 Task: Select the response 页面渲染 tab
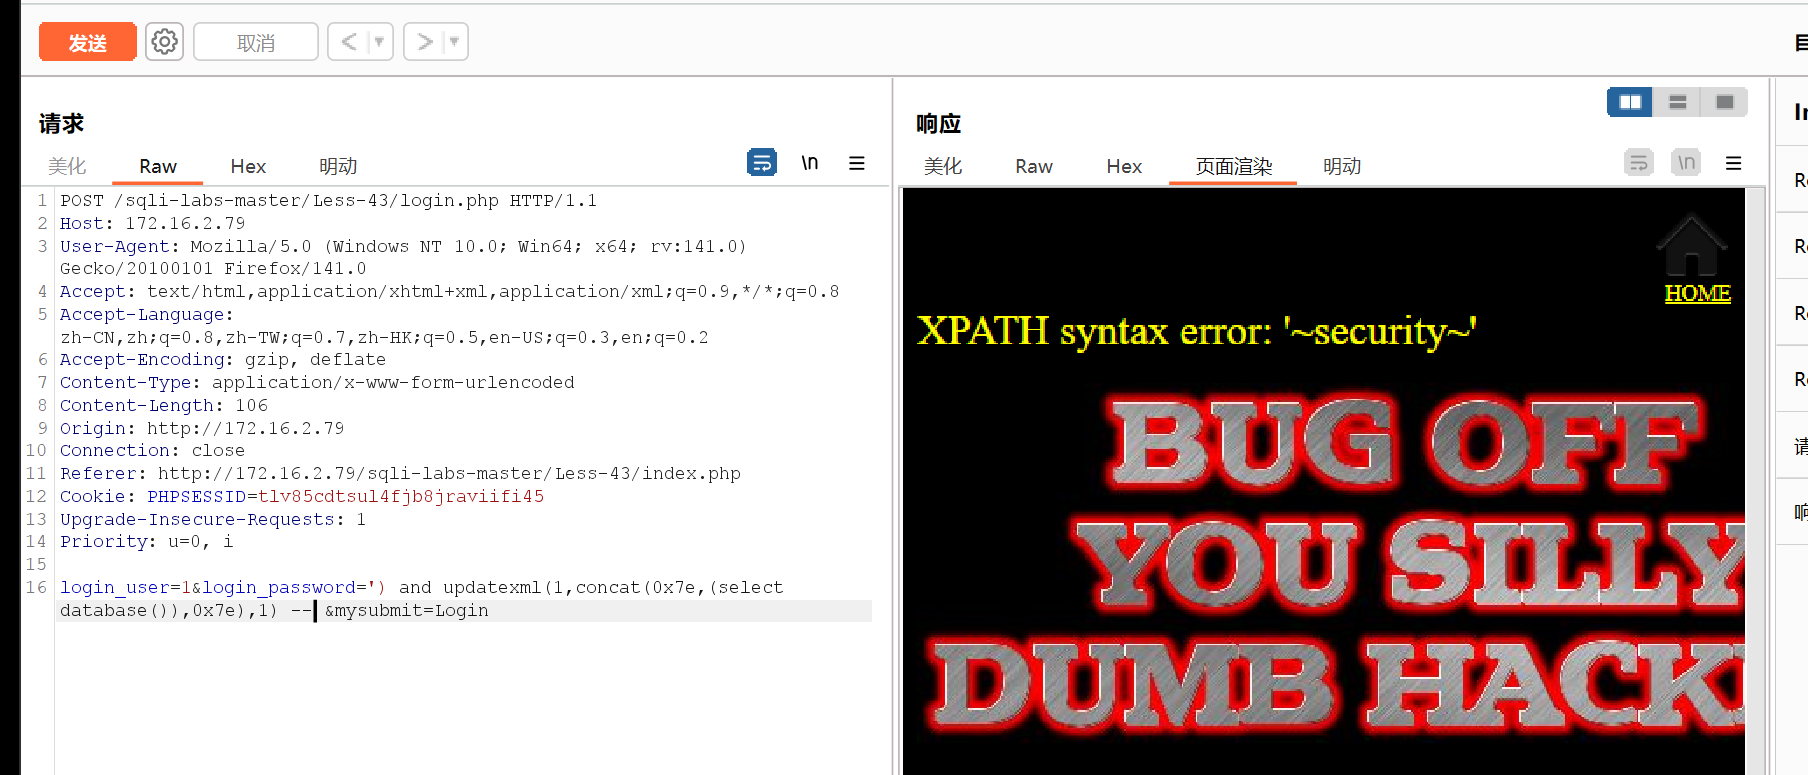point(1234,166)
